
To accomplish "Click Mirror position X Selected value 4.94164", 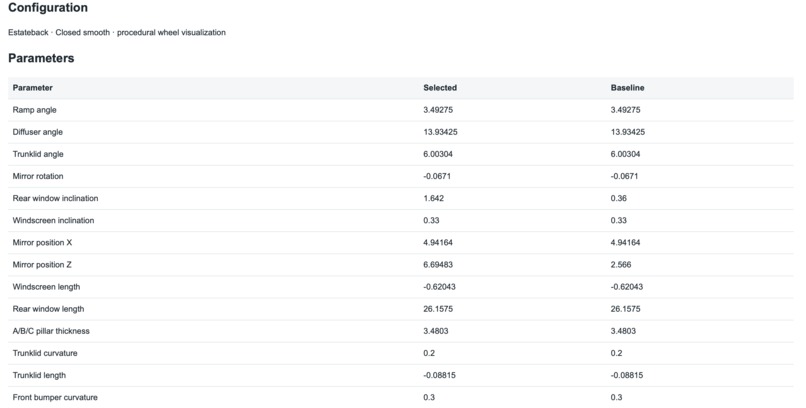I will (x=438, y=243).
